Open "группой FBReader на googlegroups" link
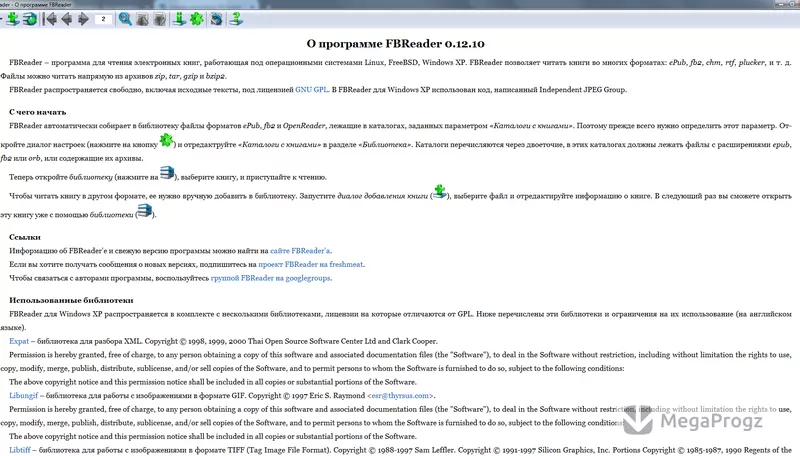This screenshot has width=800, height=456. pos(270,278)
